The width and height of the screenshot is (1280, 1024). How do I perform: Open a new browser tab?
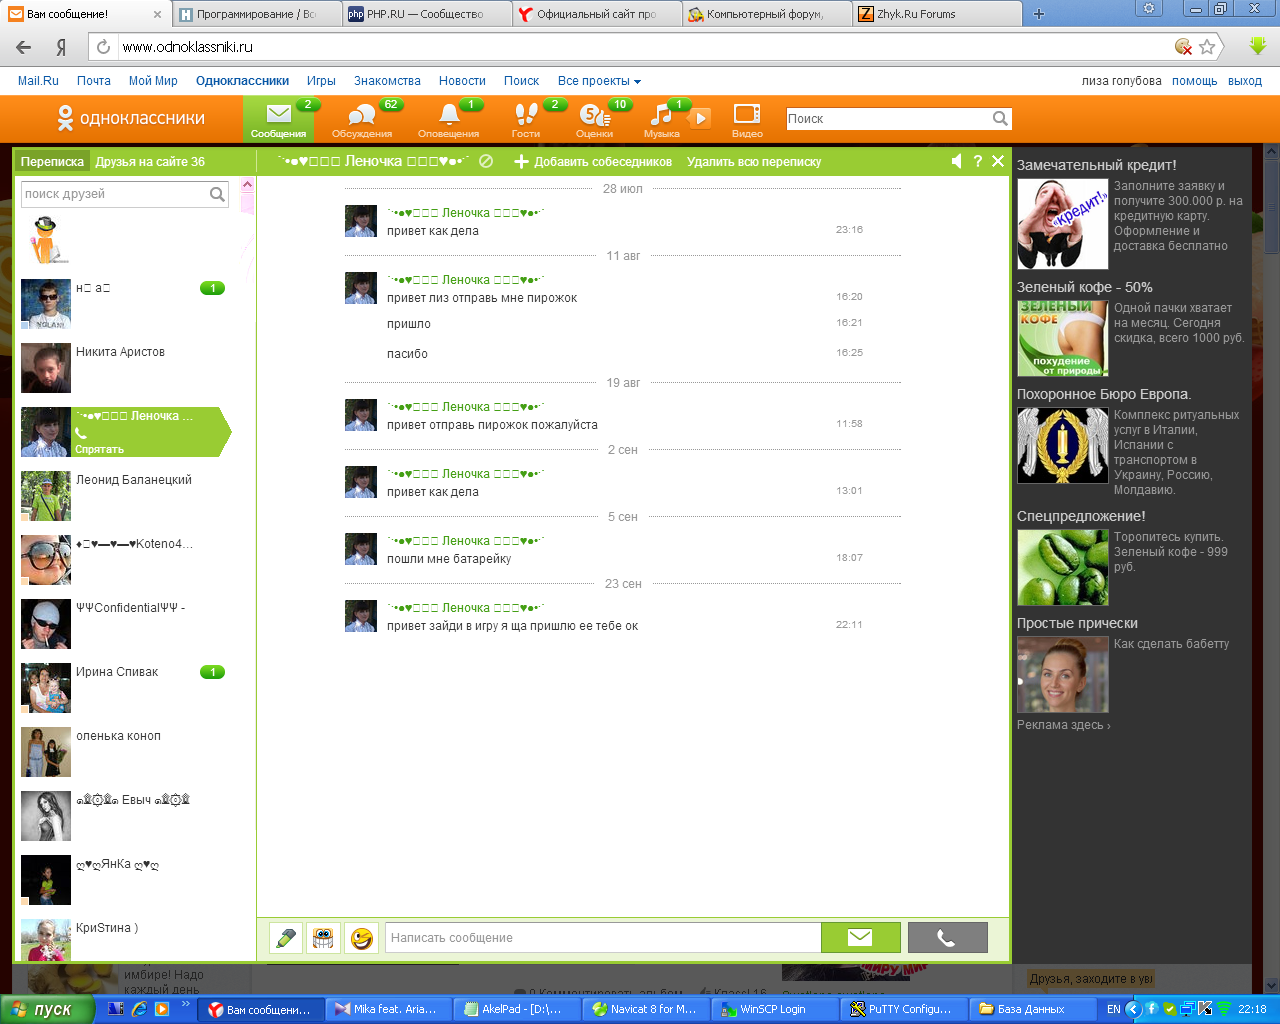[x=1038, y=14]
